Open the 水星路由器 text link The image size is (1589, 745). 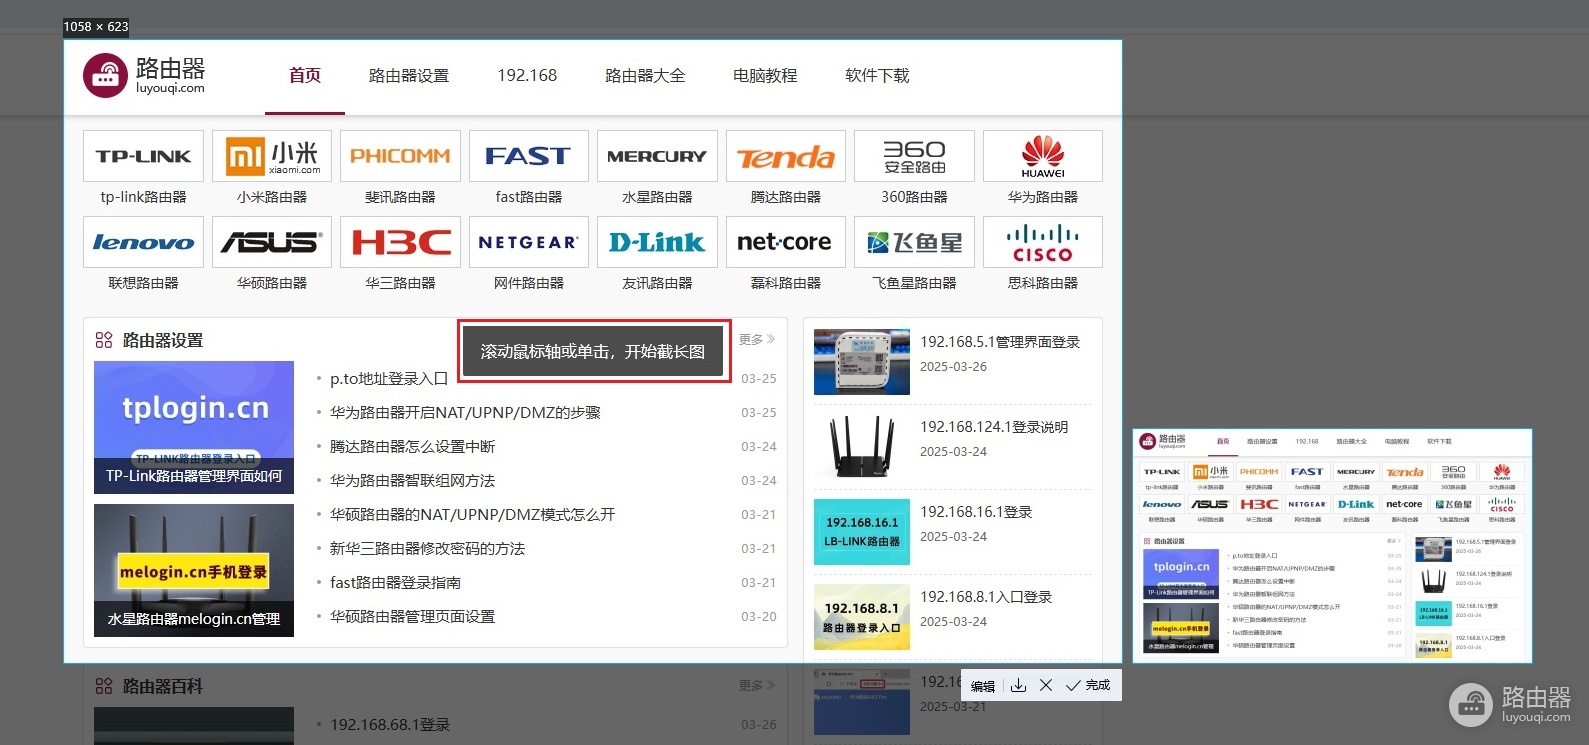coord(657,197)
